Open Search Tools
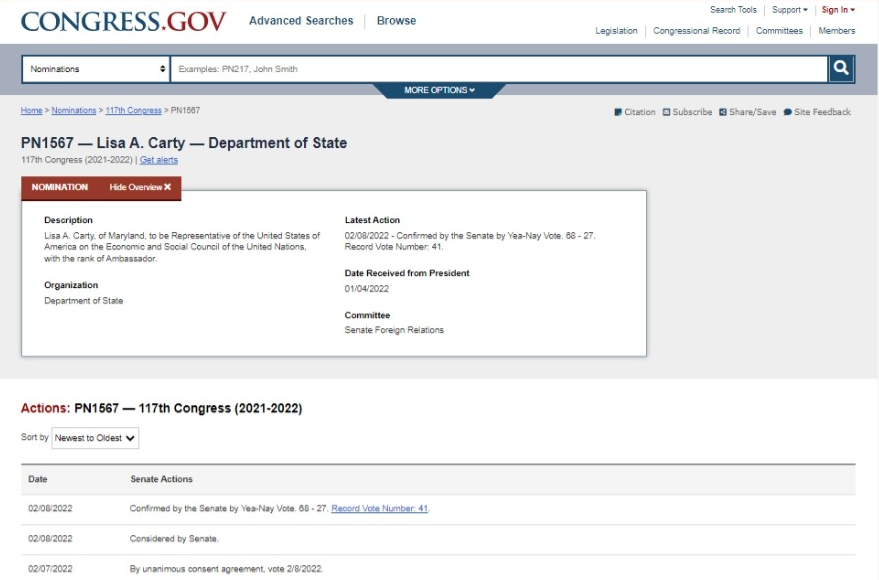Screen dimensions: 879x580 pyautogui.click(x=733, y=10)
